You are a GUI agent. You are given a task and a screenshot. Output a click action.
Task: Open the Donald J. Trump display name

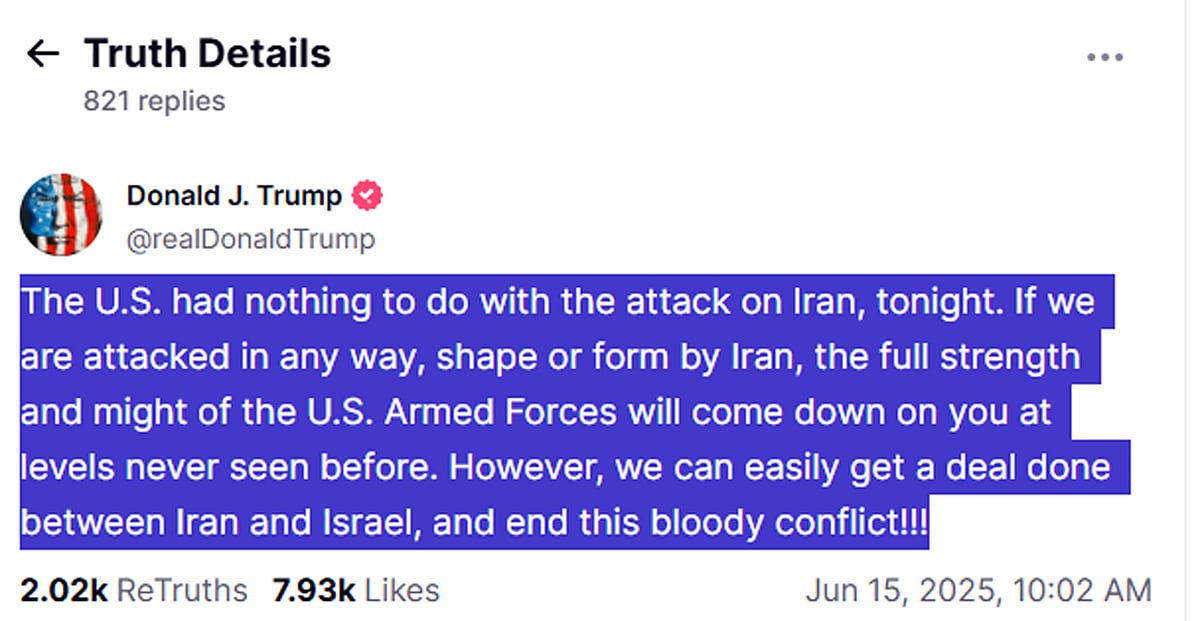(234, 196)
